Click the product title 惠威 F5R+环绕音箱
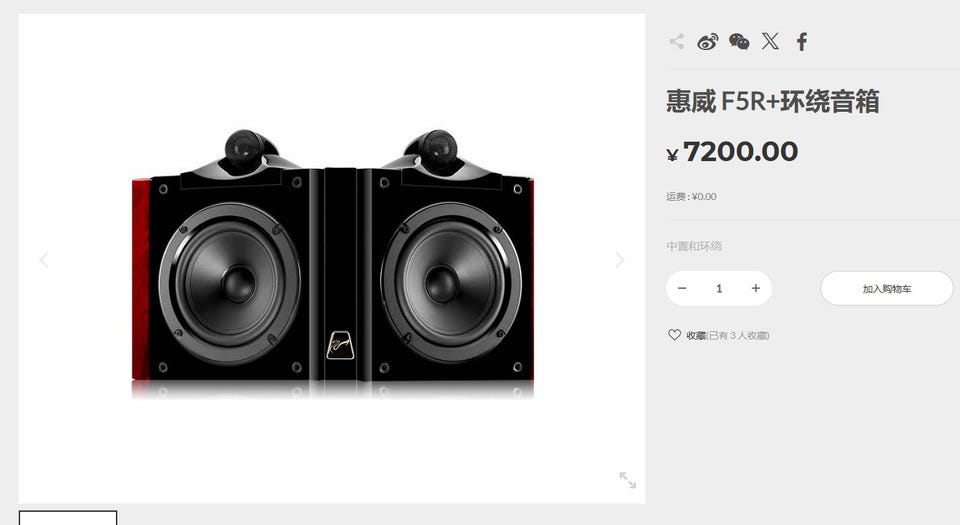 773,101
